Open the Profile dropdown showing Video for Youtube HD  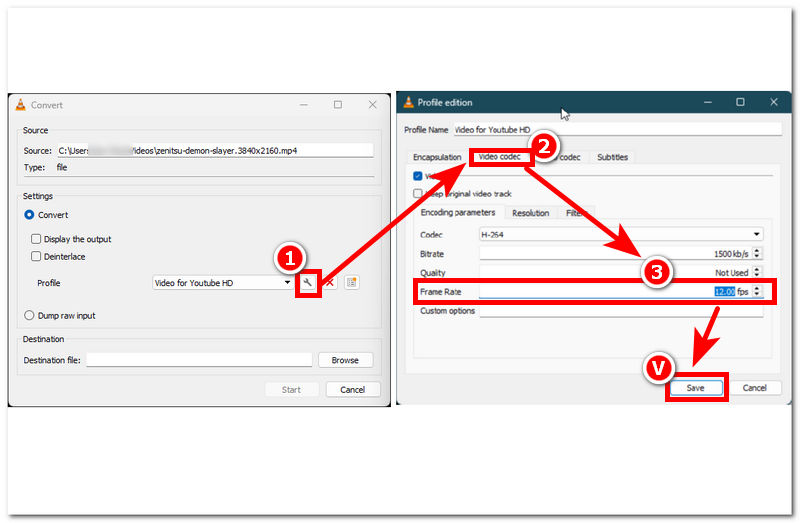tap(222, 283)
